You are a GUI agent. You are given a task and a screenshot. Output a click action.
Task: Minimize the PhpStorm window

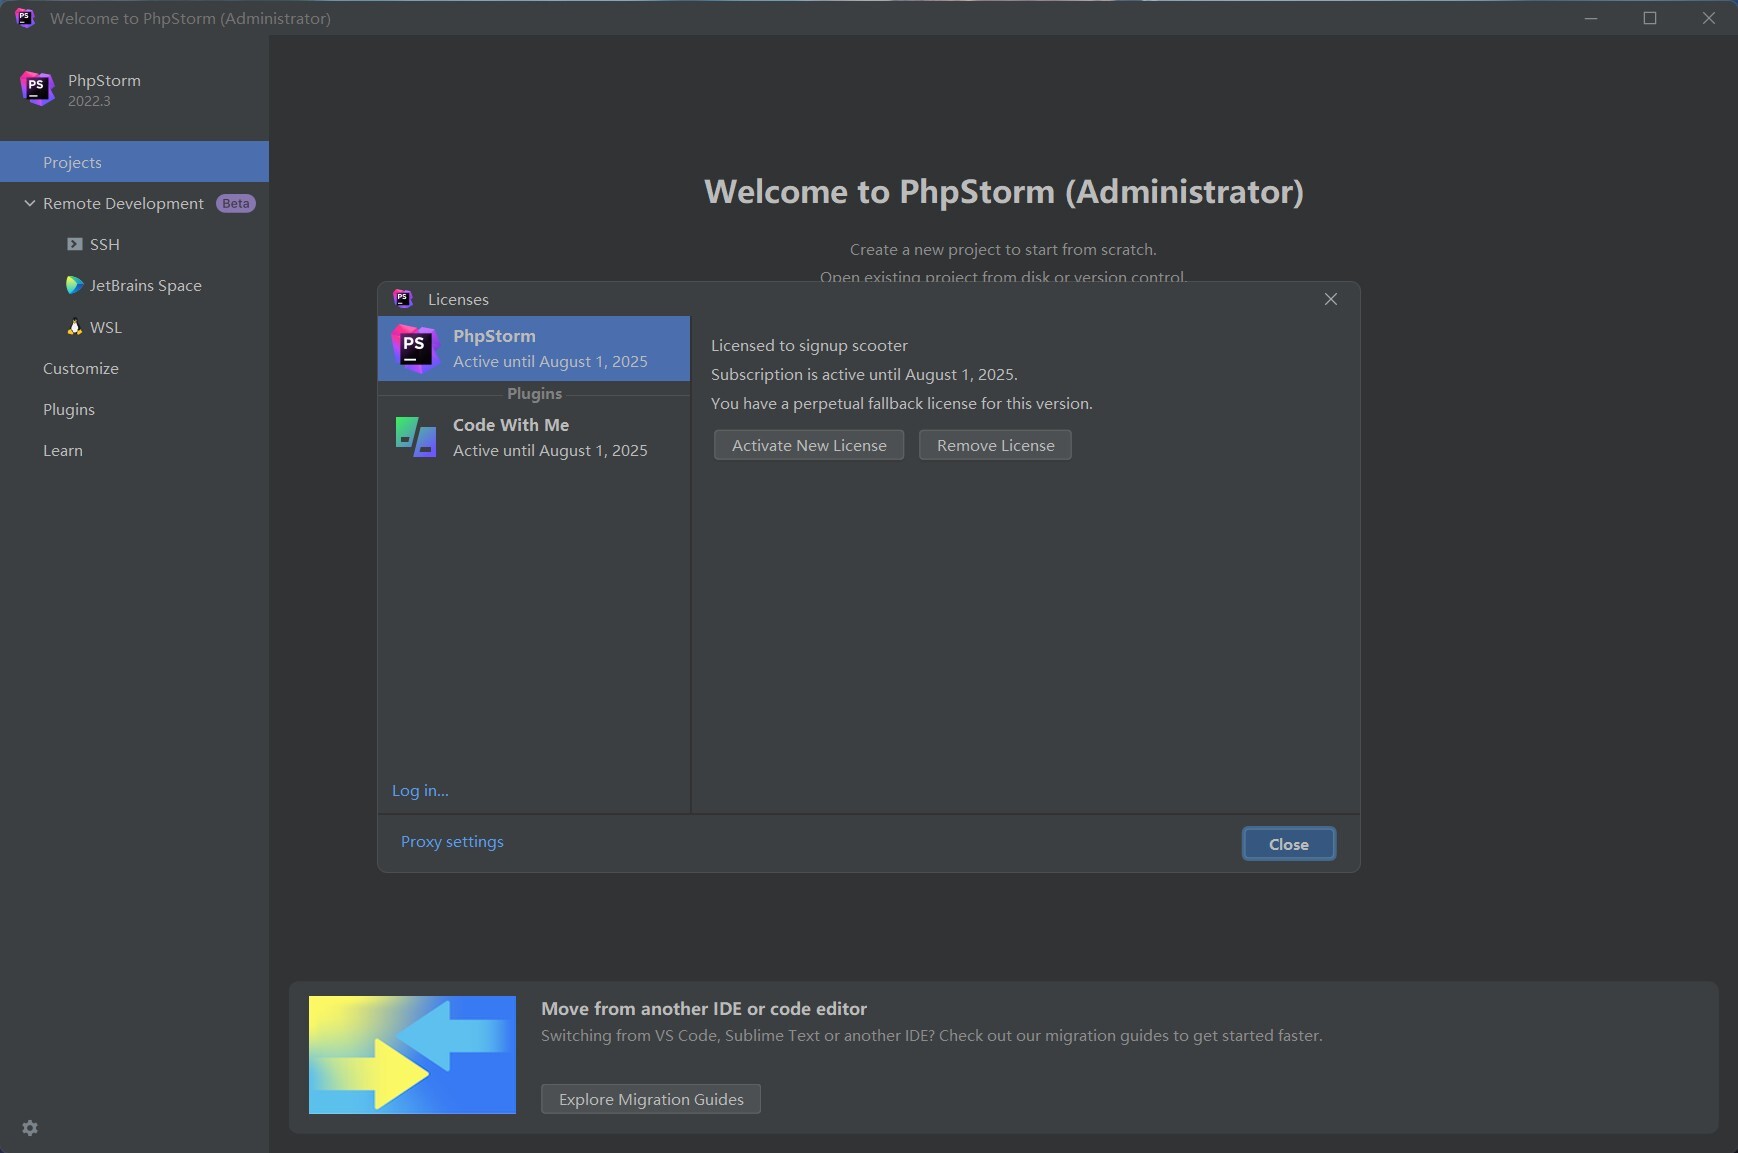(x=1591, y=18)
